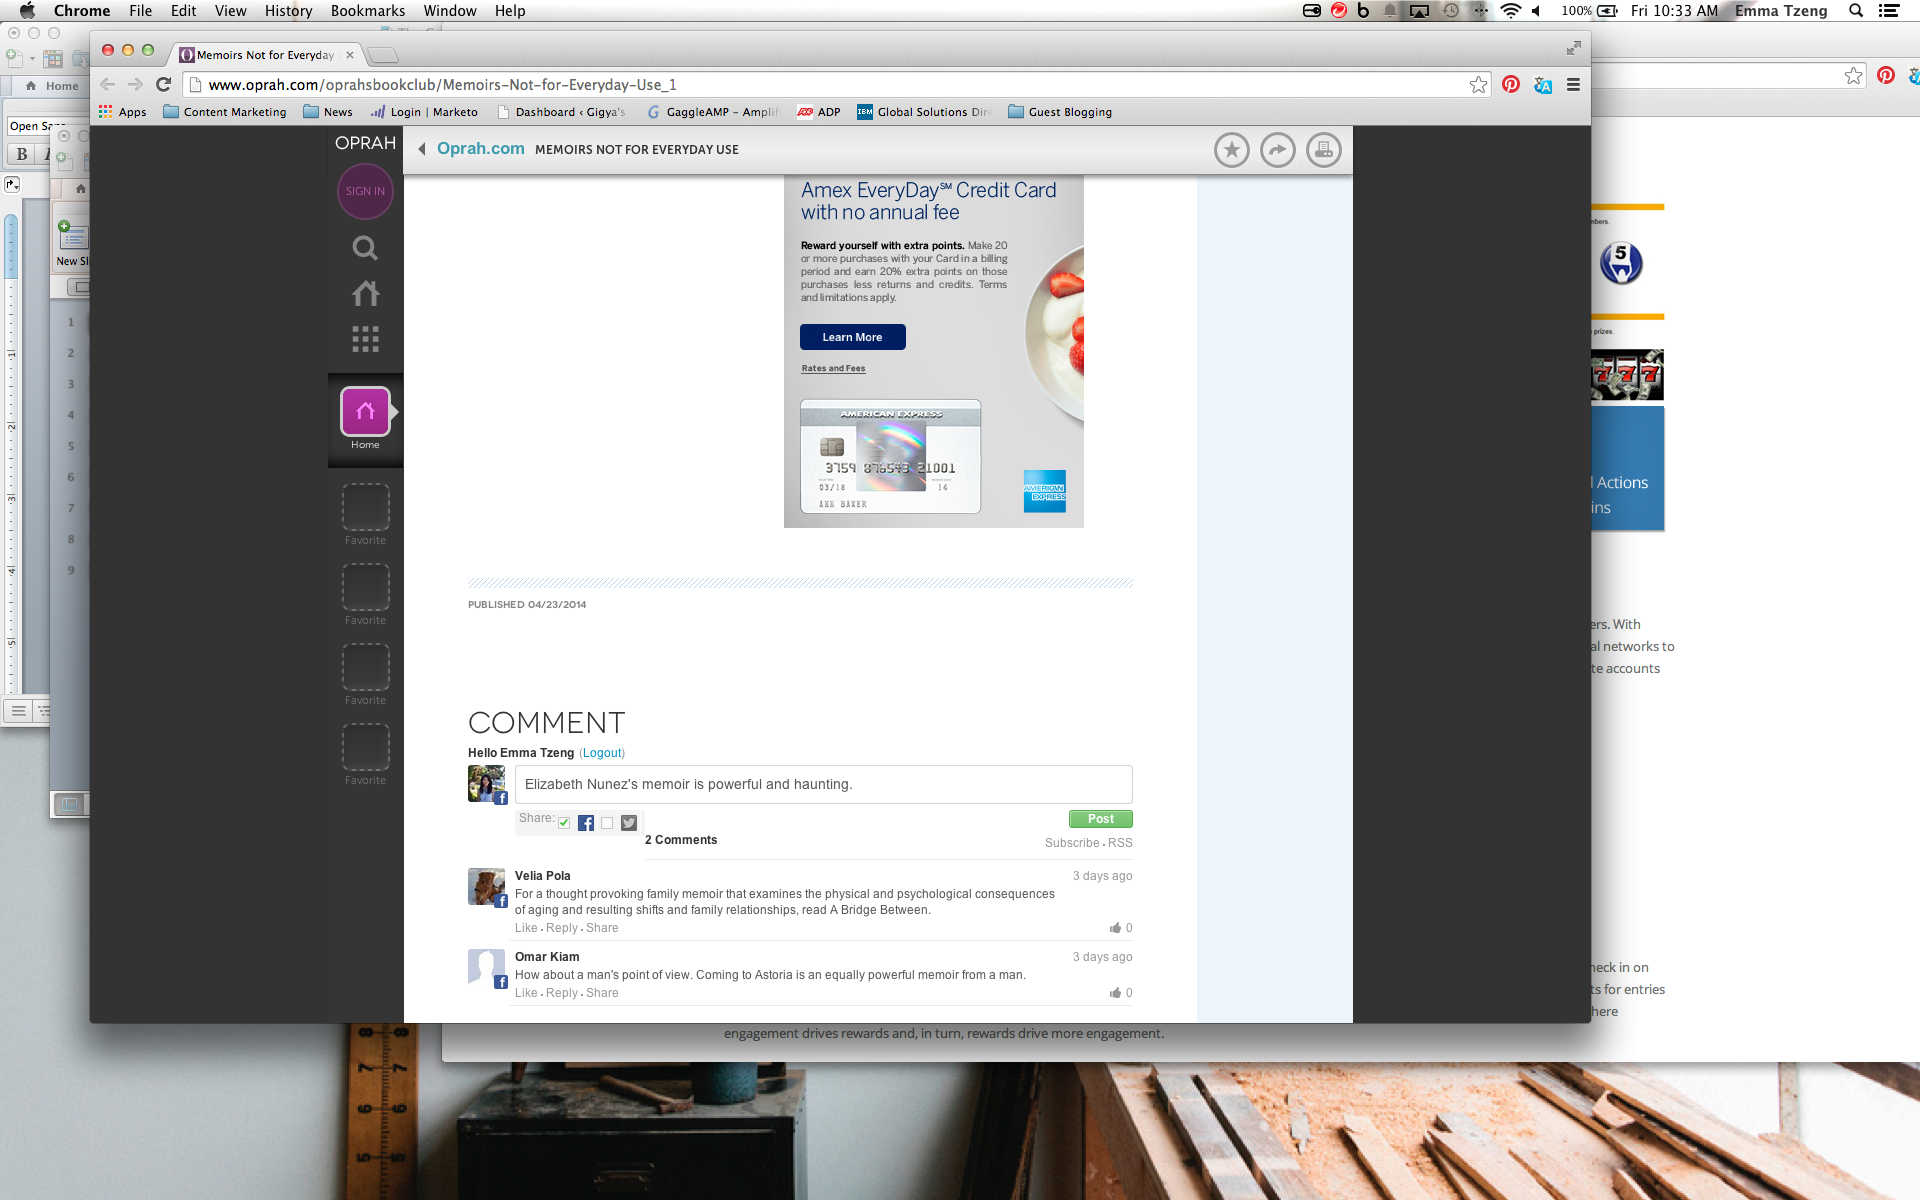
Task: Click the Chrome refresh page icon
Action: (163, 84)
